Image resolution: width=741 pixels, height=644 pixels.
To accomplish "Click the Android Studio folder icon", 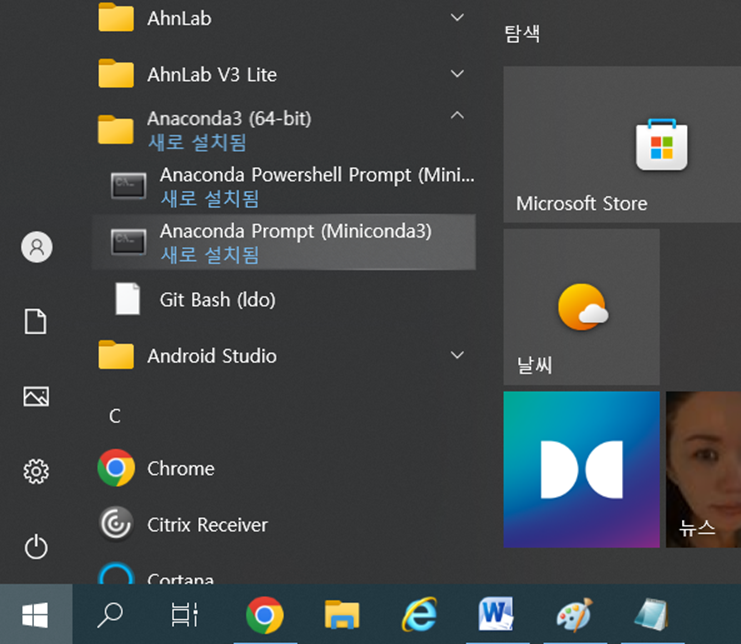I will (x=116, y=355).
